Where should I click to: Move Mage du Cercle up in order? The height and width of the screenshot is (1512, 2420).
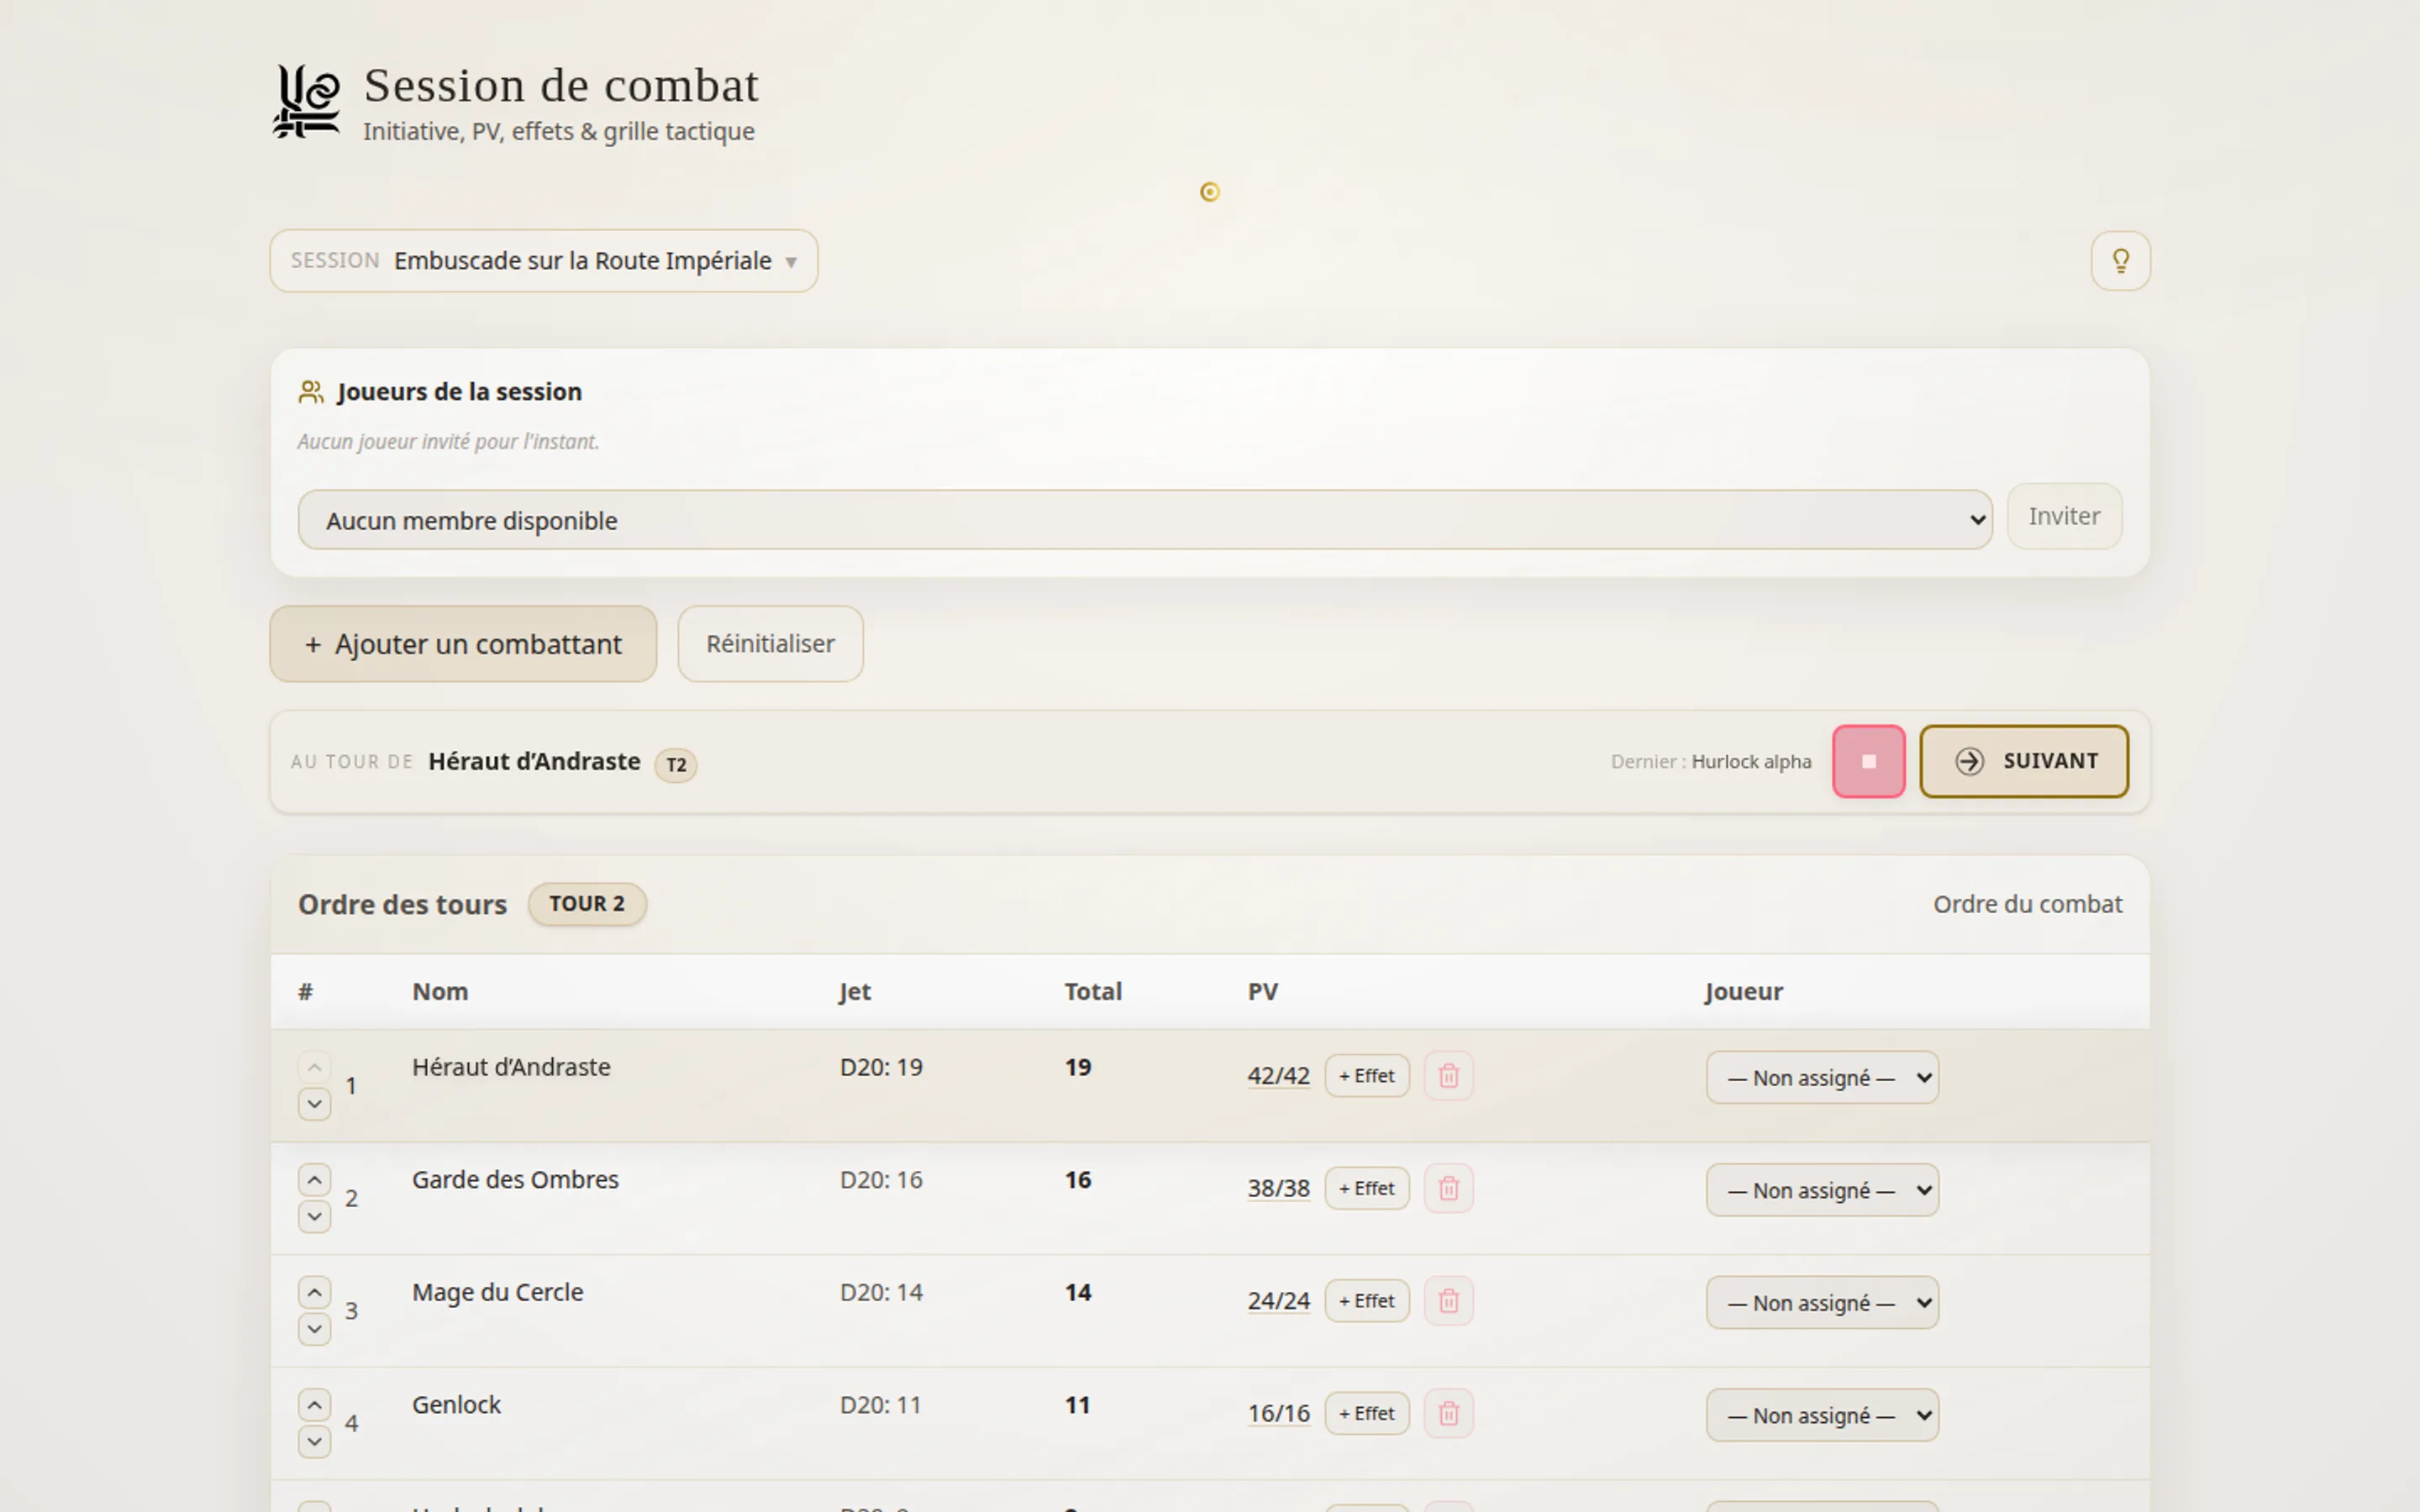click(314, 1292)
